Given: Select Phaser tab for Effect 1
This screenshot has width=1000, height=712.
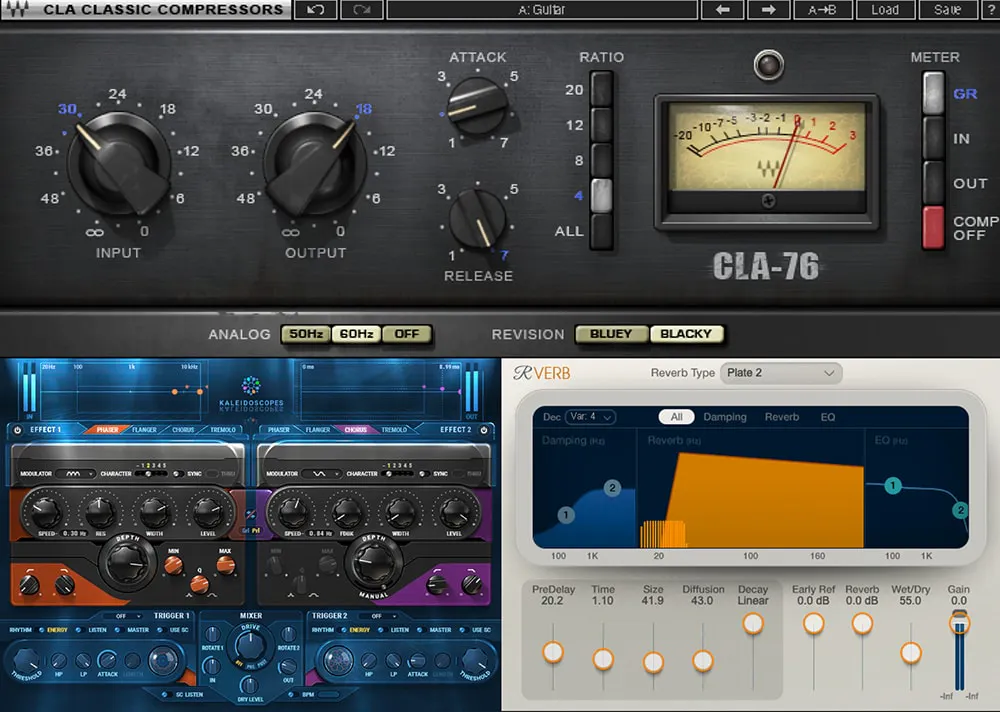Looking at the screenshot, I should point(107,430).
